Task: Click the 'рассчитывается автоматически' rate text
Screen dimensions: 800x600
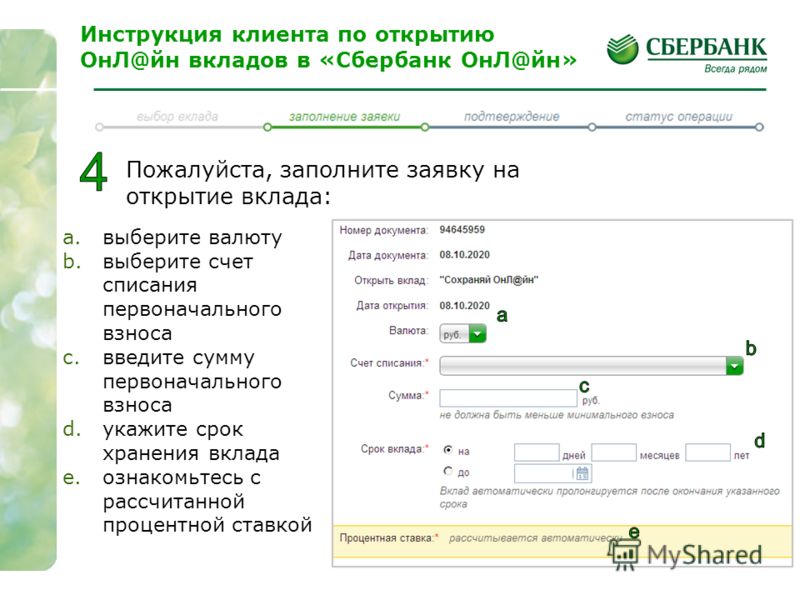Action: pyautogui.click(x=535, y=538)
